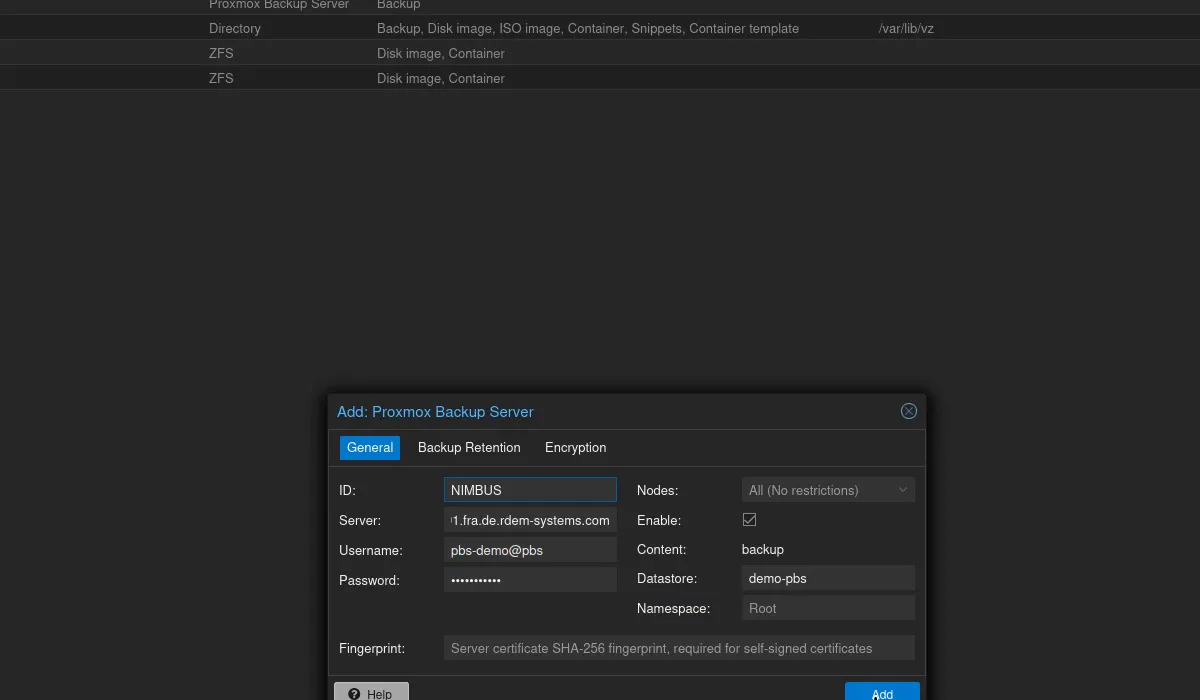Open the Nodes restrictions dropdown
This screenshot has height=700, width=1200.
click(x=901, y=490)
